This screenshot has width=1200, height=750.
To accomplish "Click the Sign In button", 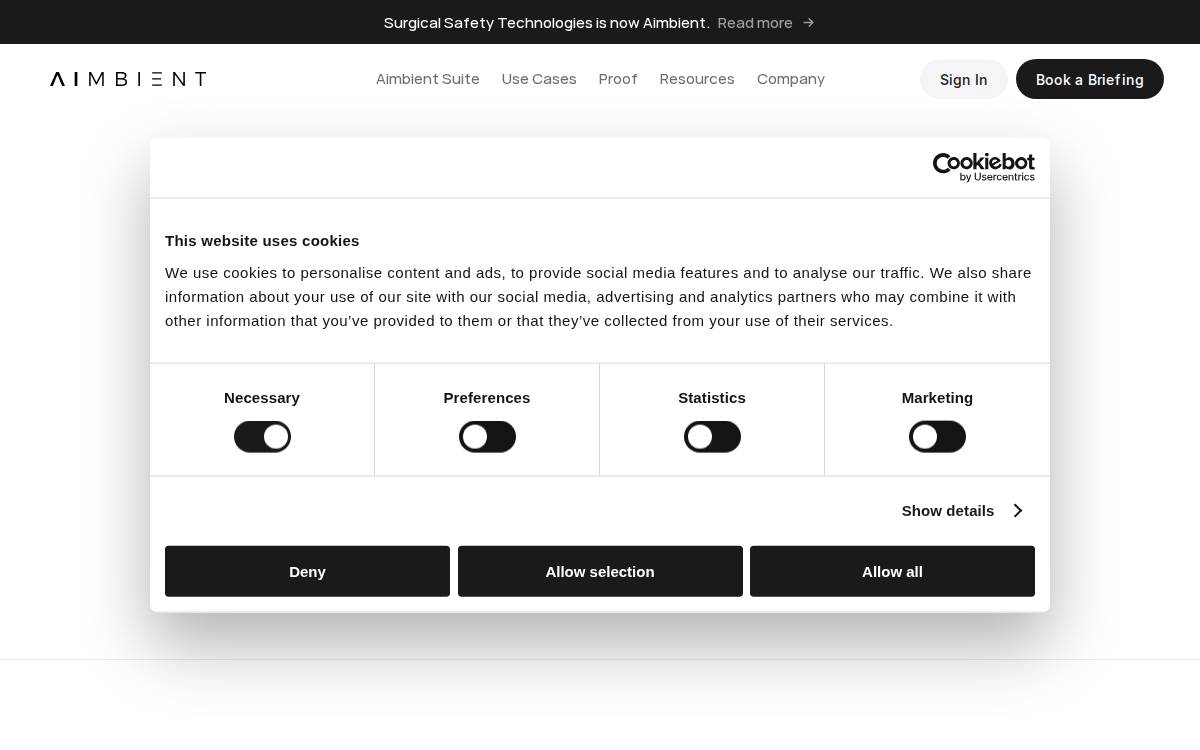I will click(964, 79).
